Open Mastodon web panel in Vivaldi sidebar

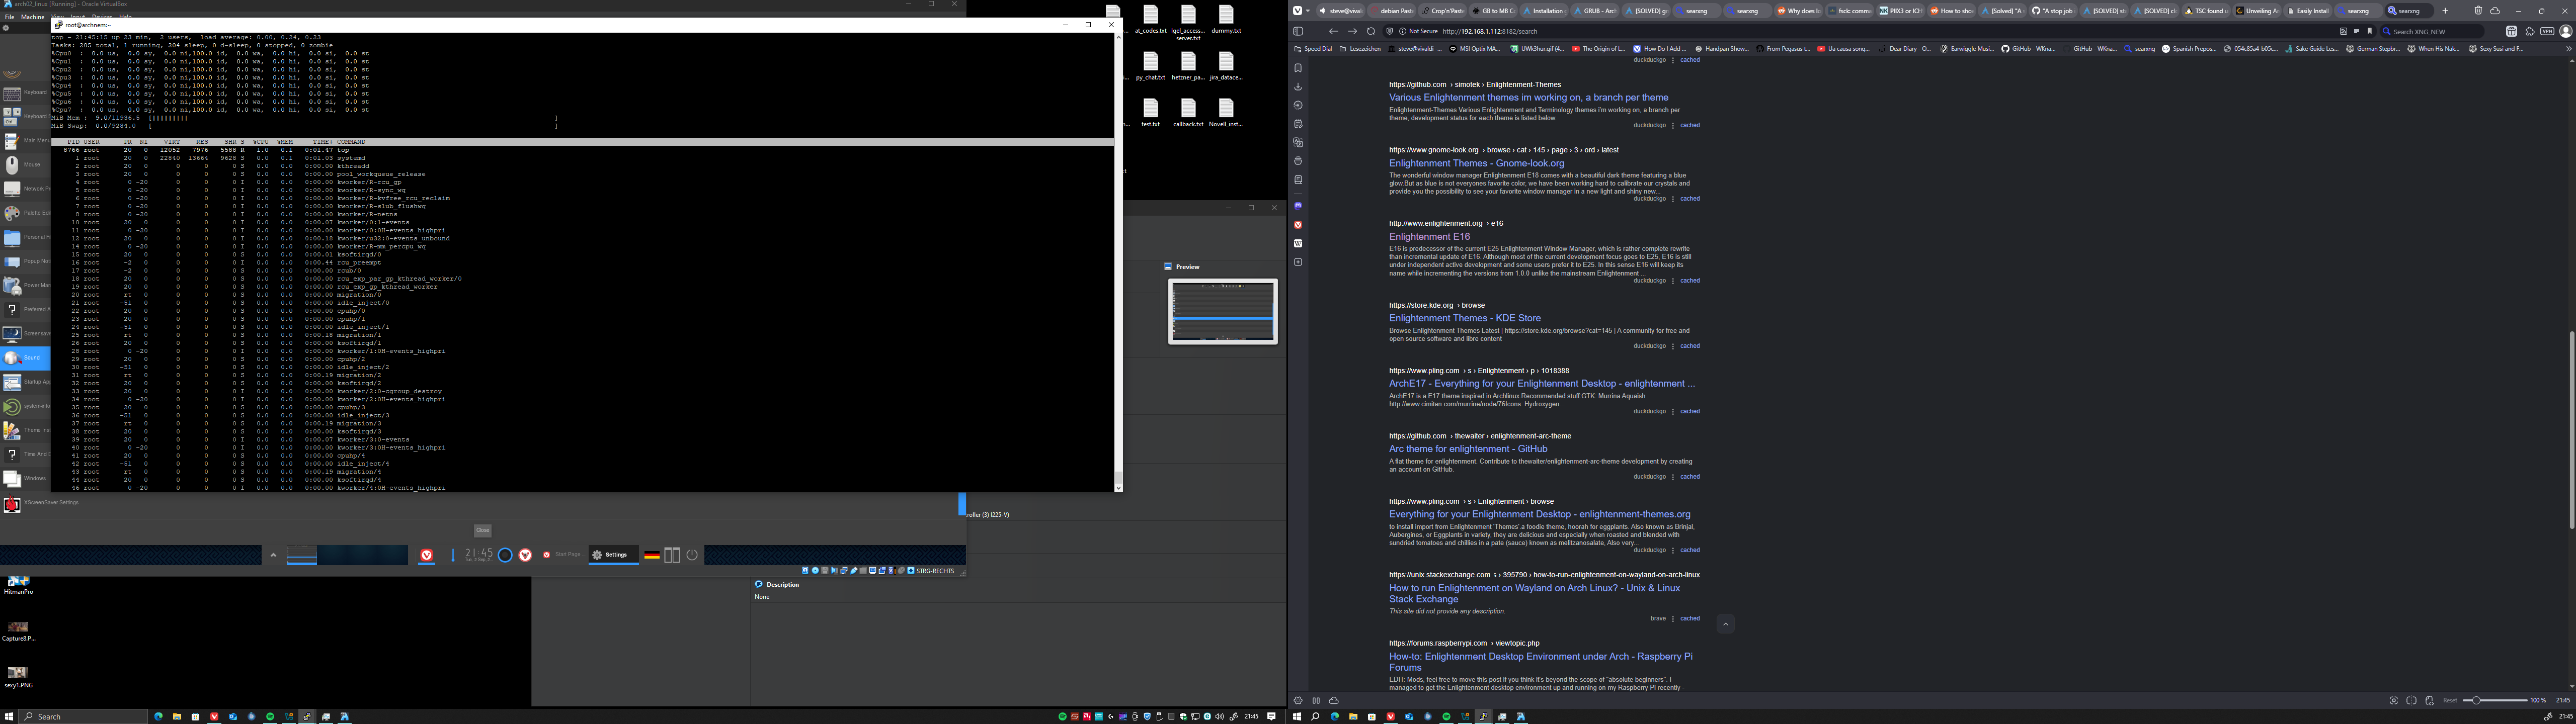pos(1298,206)
